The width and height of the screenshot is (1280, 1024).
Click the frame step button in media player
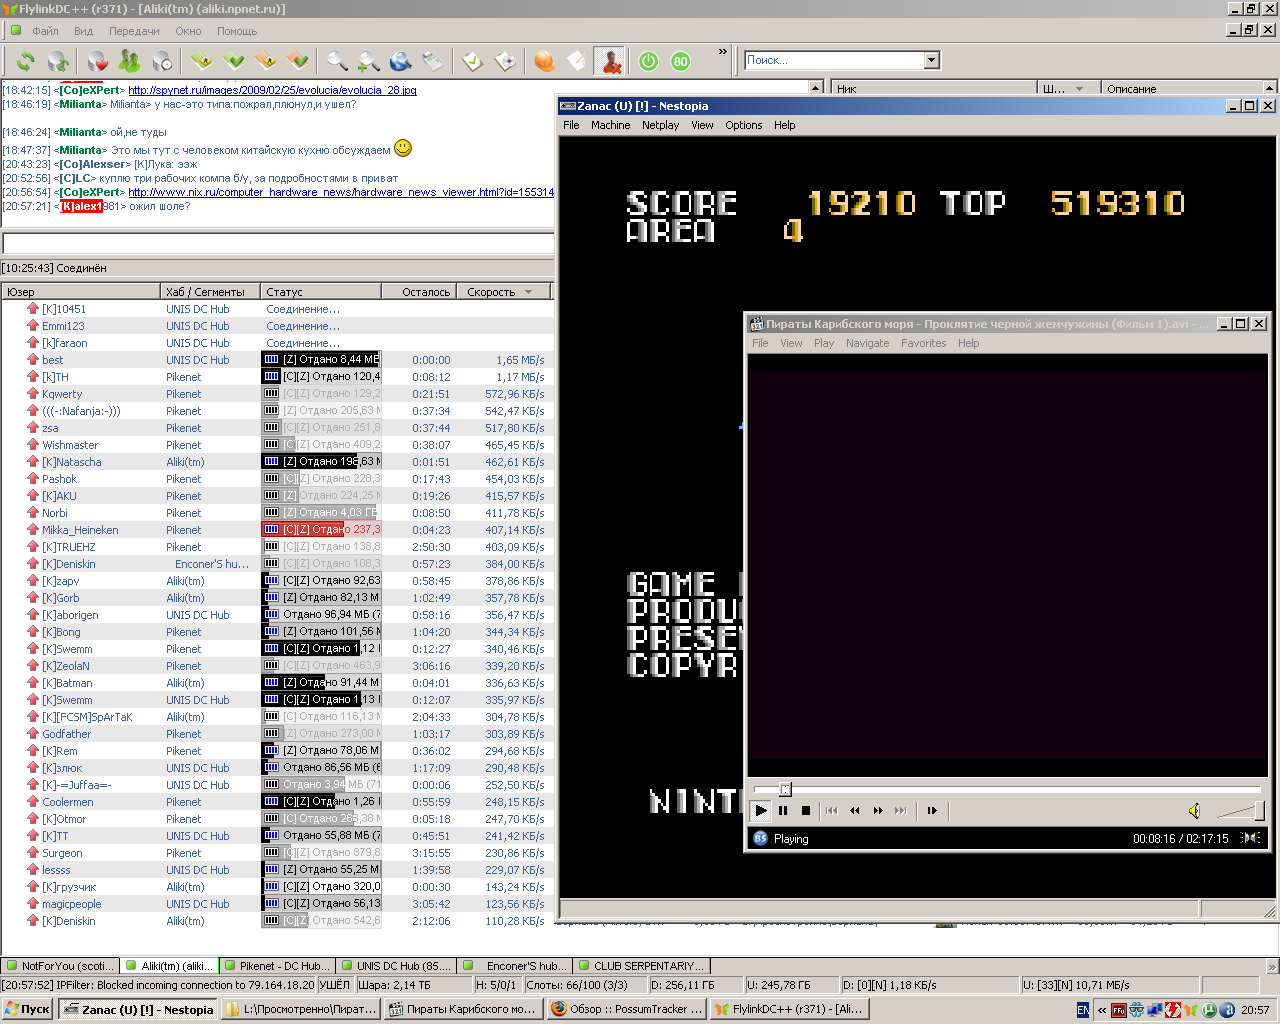(x=932, y=811)
